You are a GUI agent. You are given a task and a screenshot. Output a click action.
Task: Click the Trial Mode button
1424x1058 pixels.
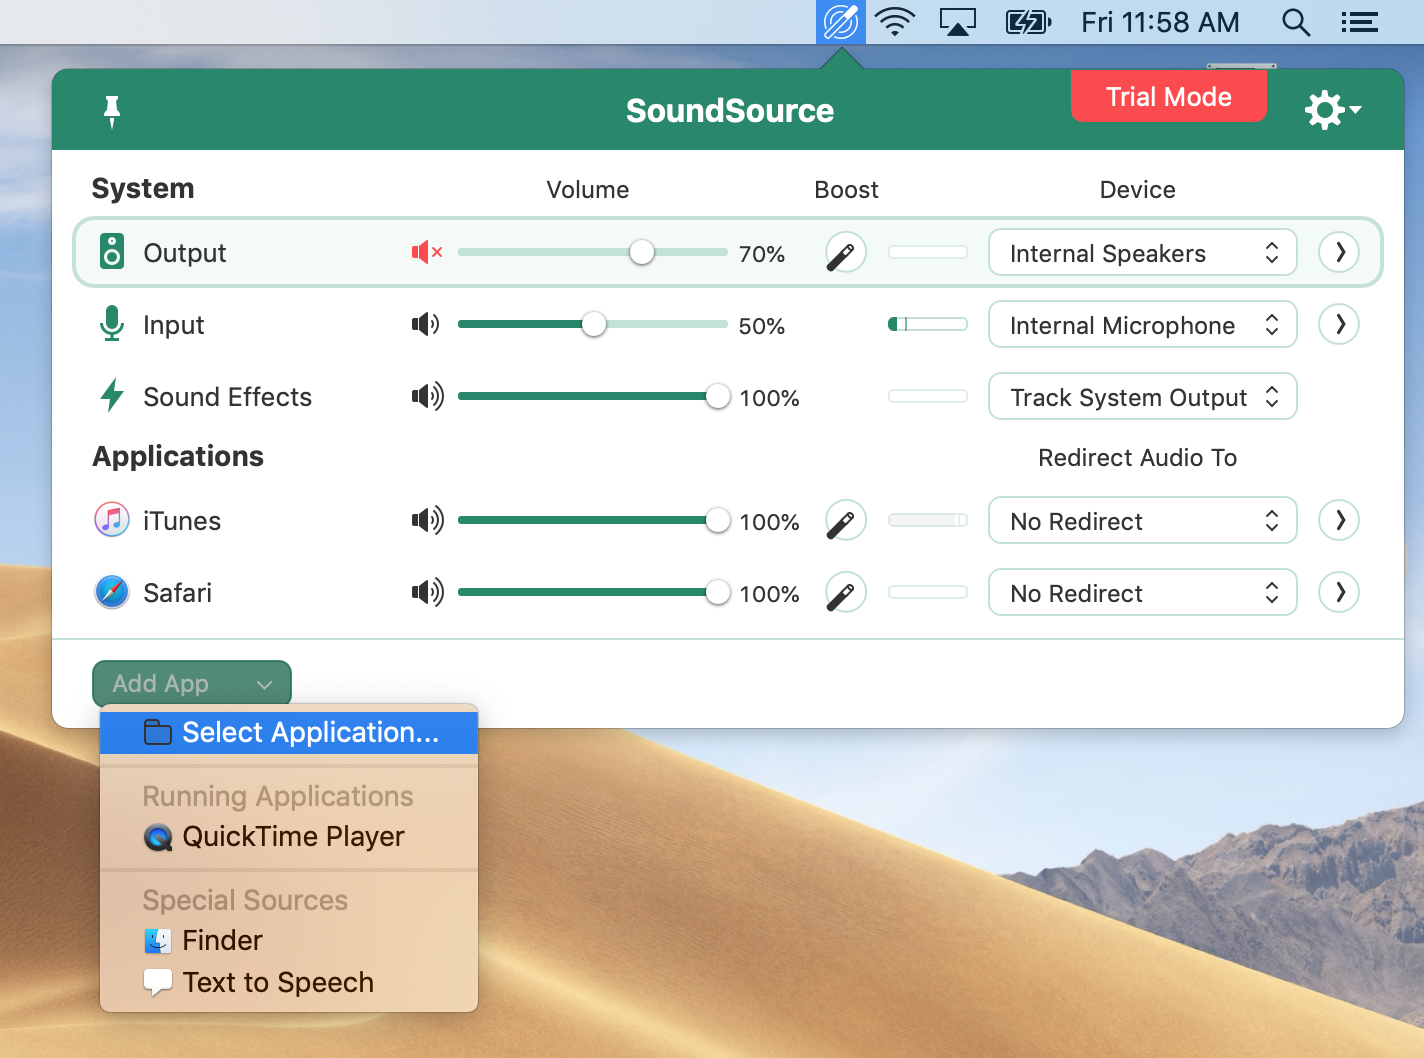point(1168,97)
